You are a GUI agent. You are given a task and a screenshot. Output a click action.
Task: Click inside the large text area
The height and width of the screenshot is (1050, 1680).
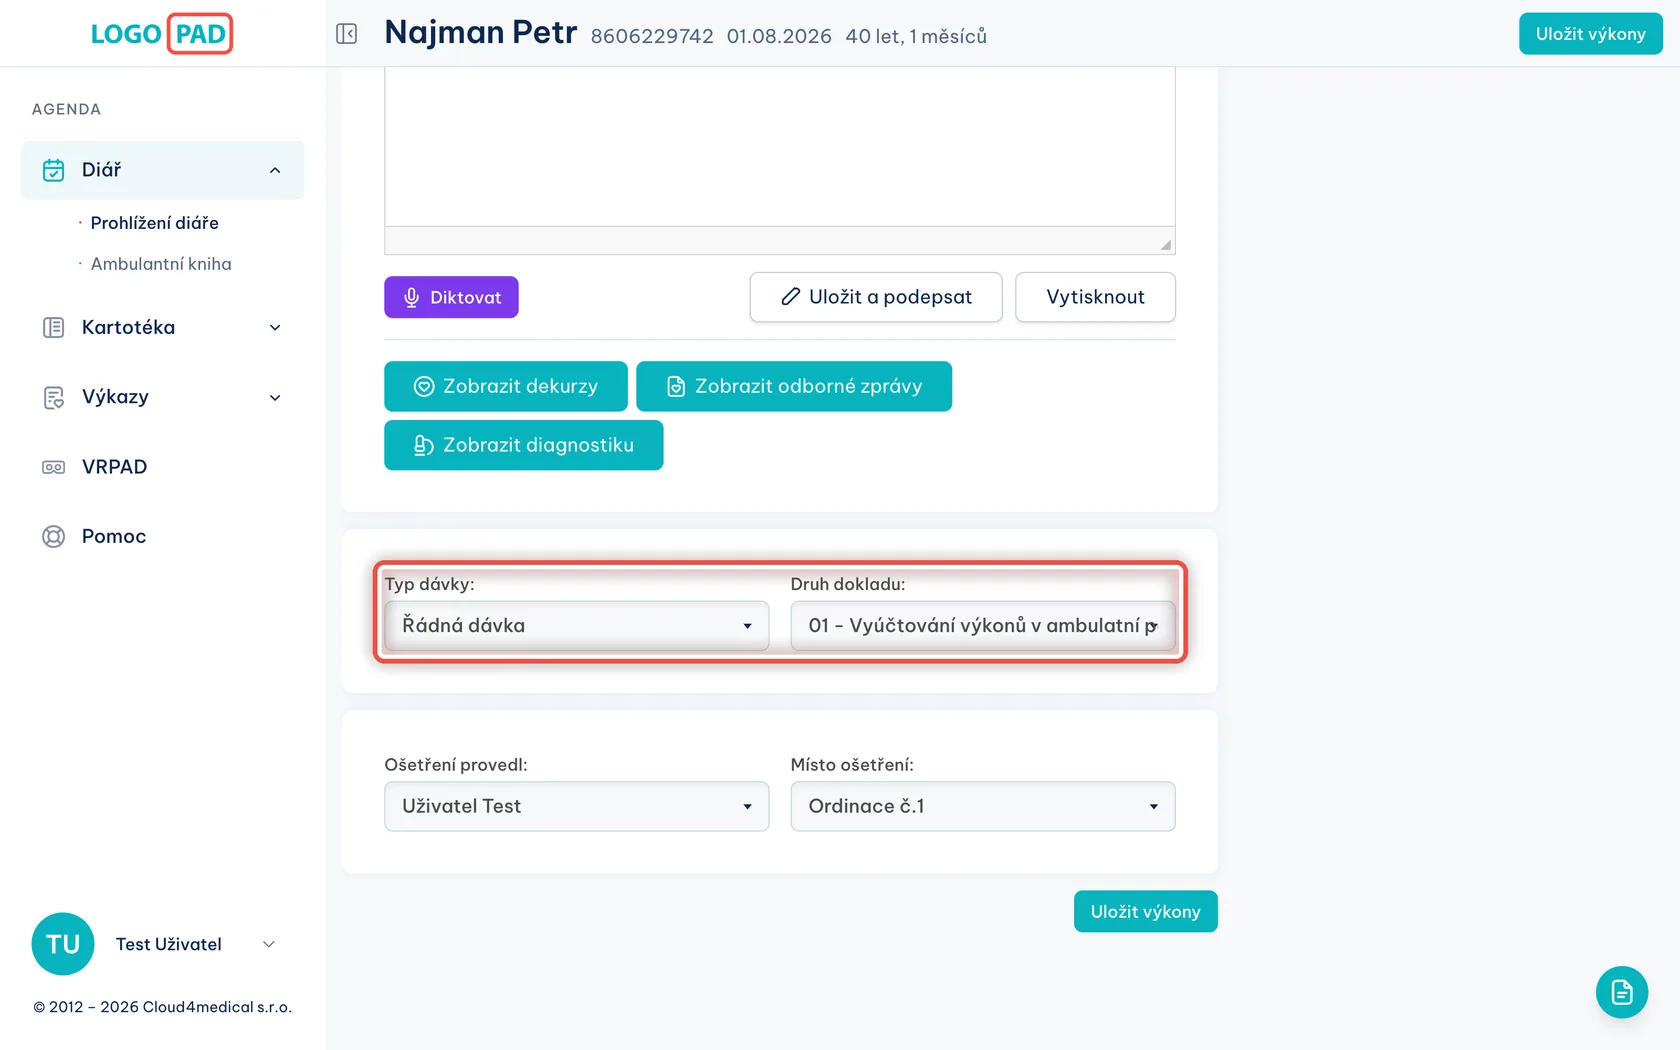tap(780, 146)
